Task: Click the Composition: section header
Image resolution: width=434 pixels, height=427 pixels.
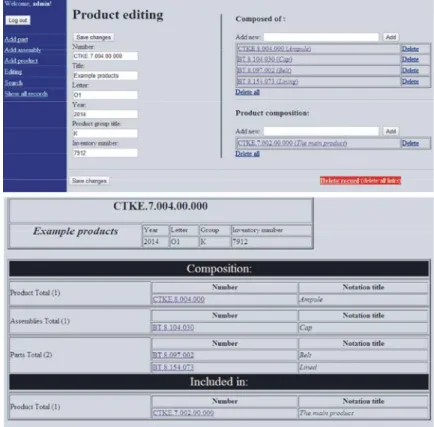Action: pos(219,269)
